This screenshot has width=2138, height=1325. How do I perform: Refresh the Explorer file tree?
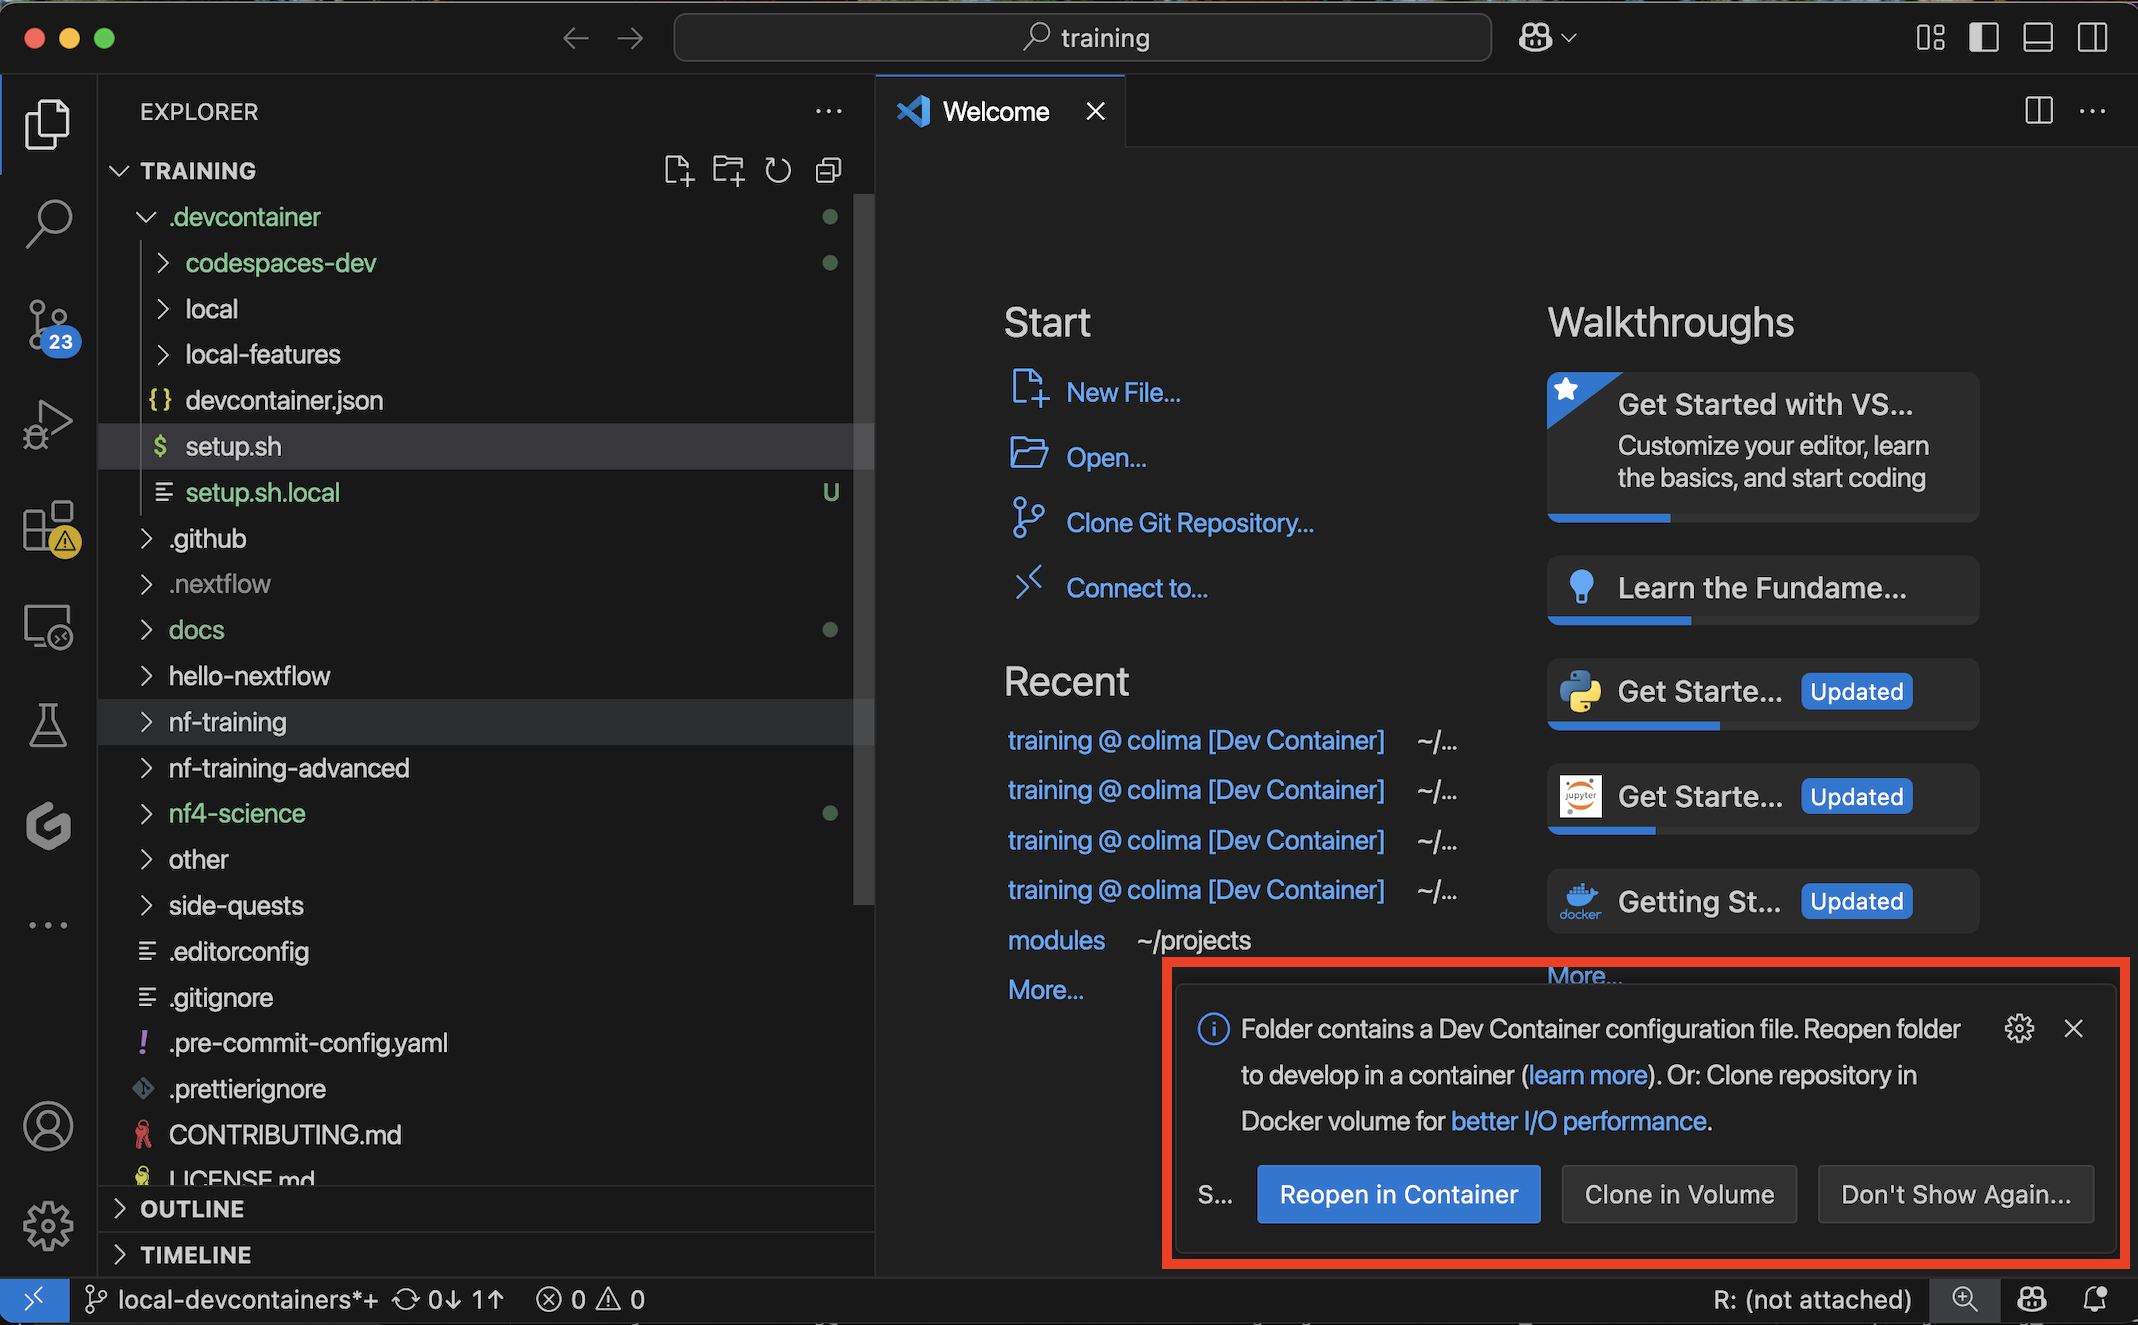[778, 170]
